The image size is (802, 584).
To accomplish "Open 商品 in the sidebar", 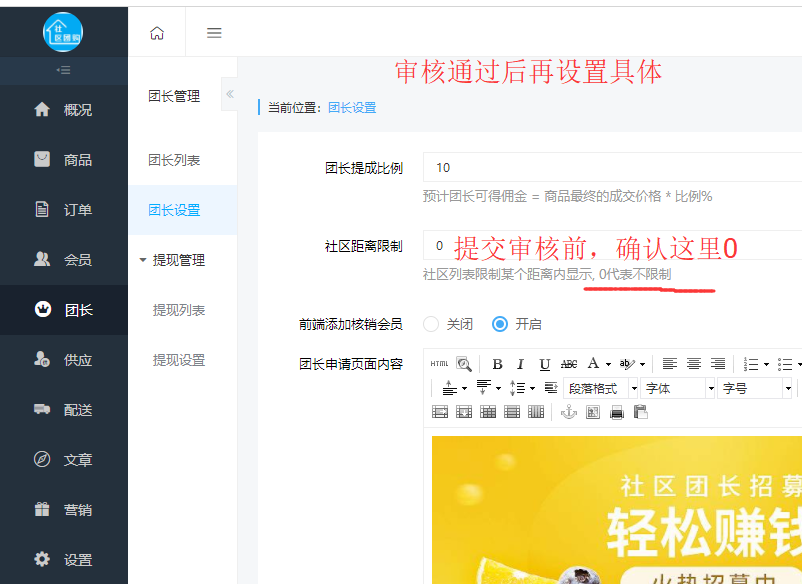I will [63, 160].
